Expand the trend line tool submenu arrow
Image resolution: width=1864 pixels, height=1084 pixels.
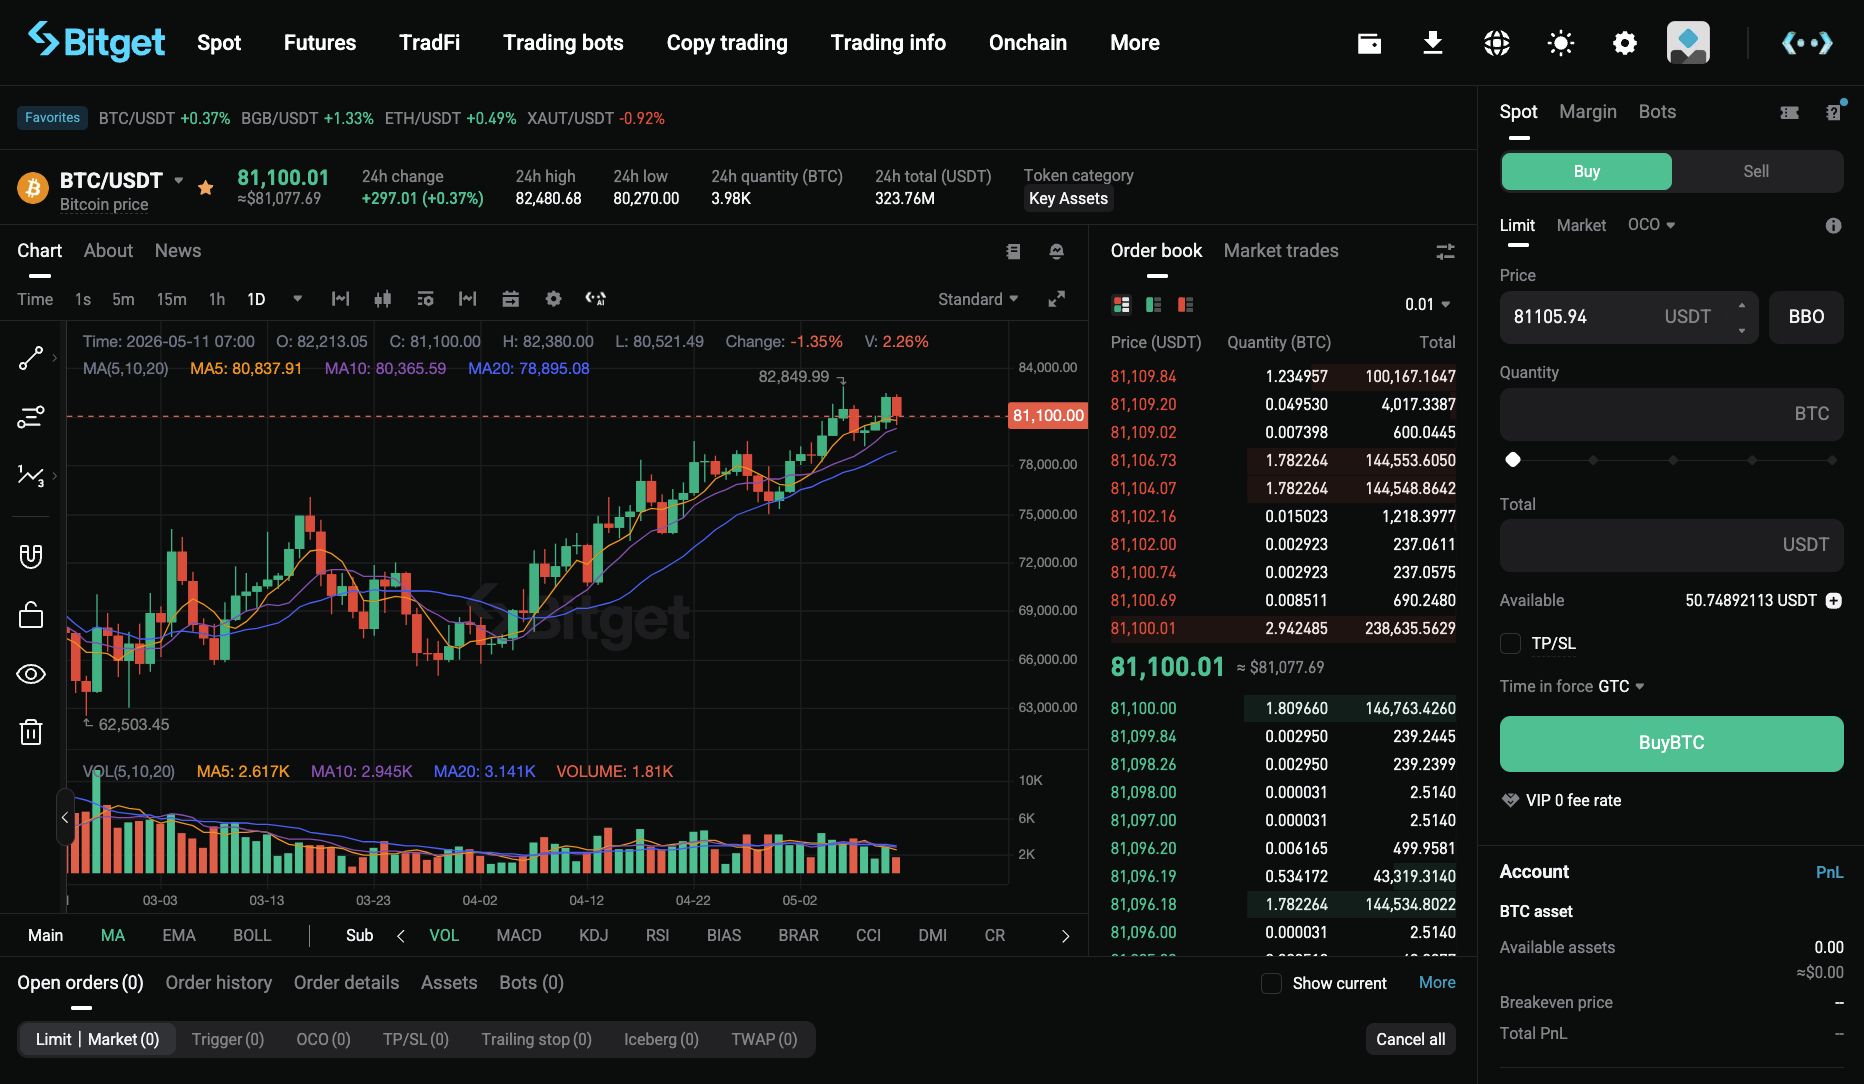click(54, 358)
